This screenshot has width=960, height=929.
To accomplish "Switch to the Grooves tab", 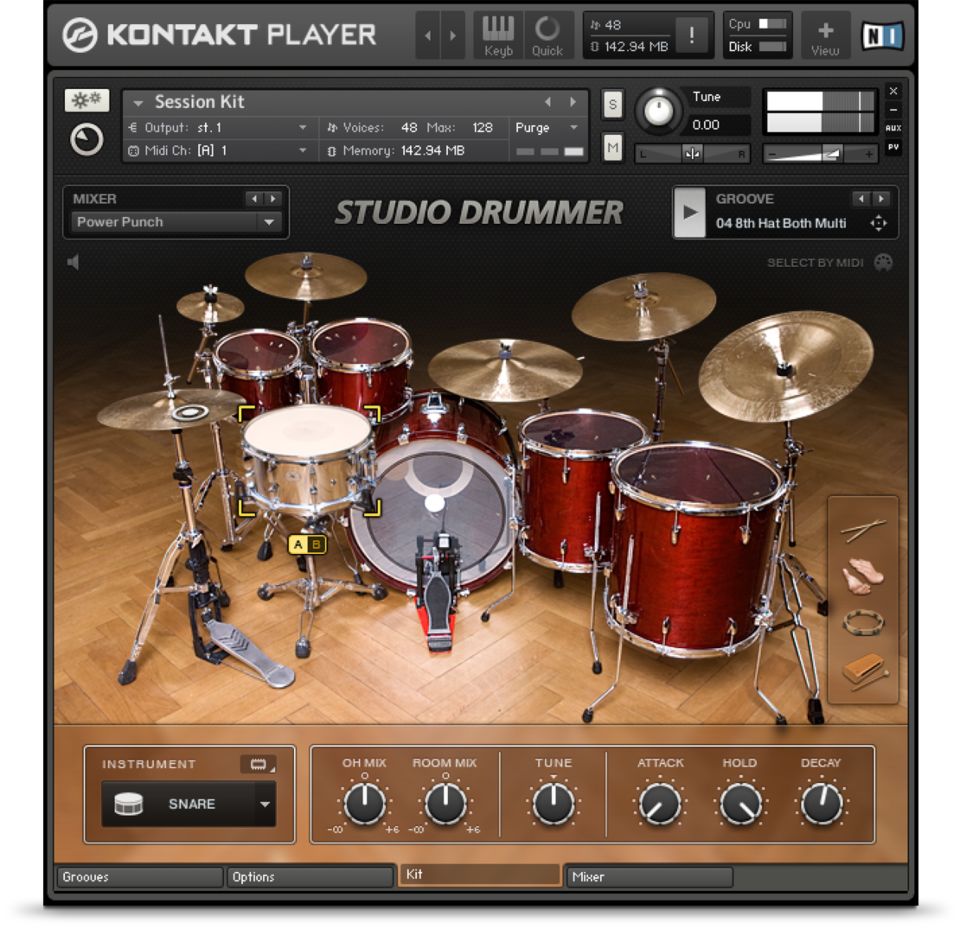I will click(139, 877).
